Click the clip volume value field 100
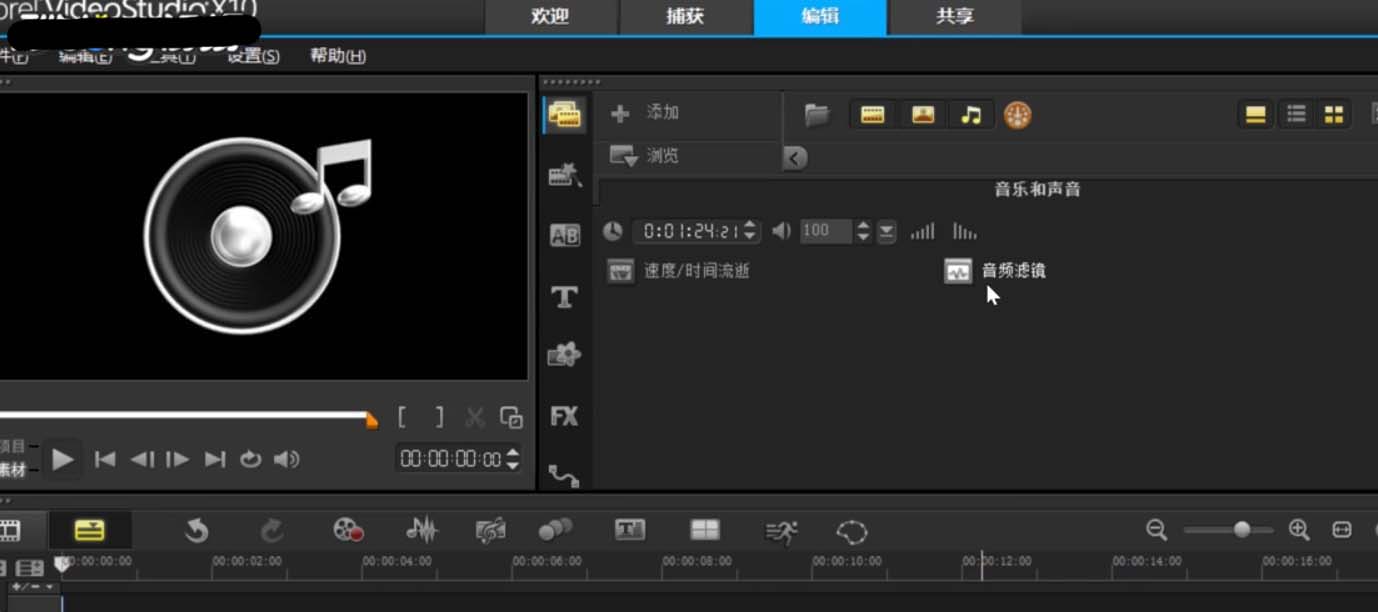Viewport: 1378px width, 612px height. pos(826,231)
